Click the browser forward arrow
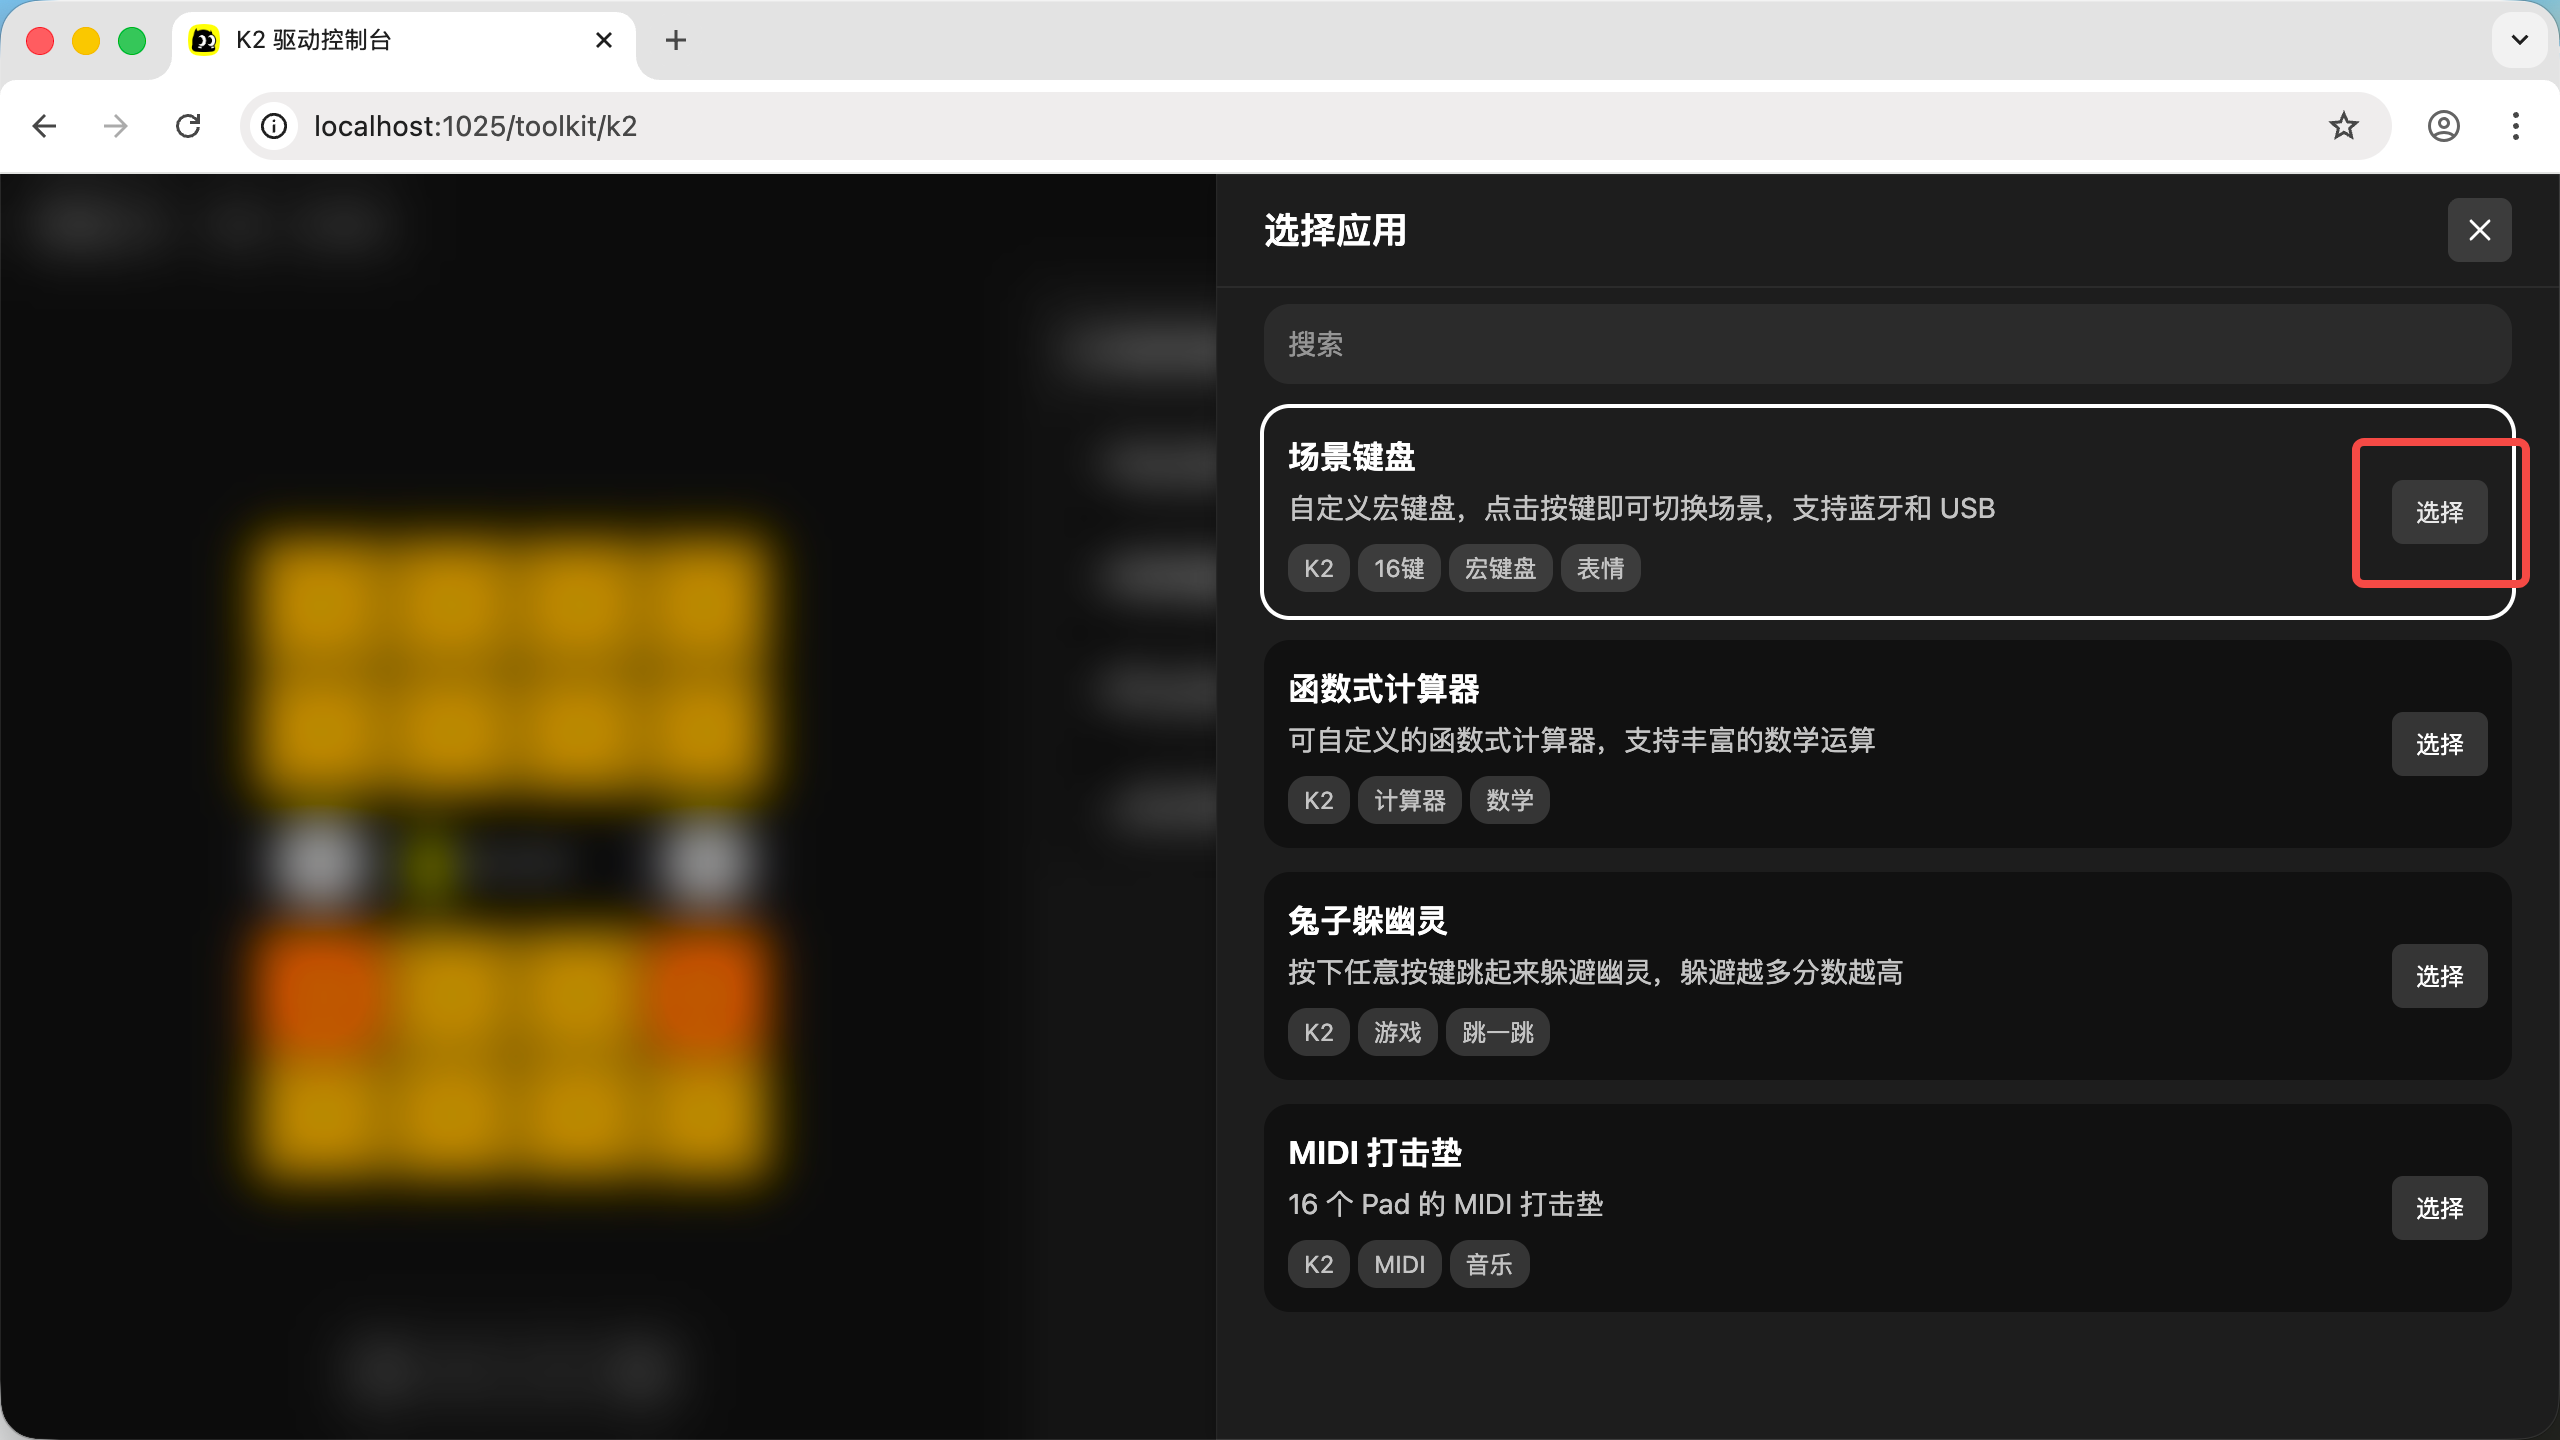This screenshot has height=1440, width=2560. pos(116,126)
